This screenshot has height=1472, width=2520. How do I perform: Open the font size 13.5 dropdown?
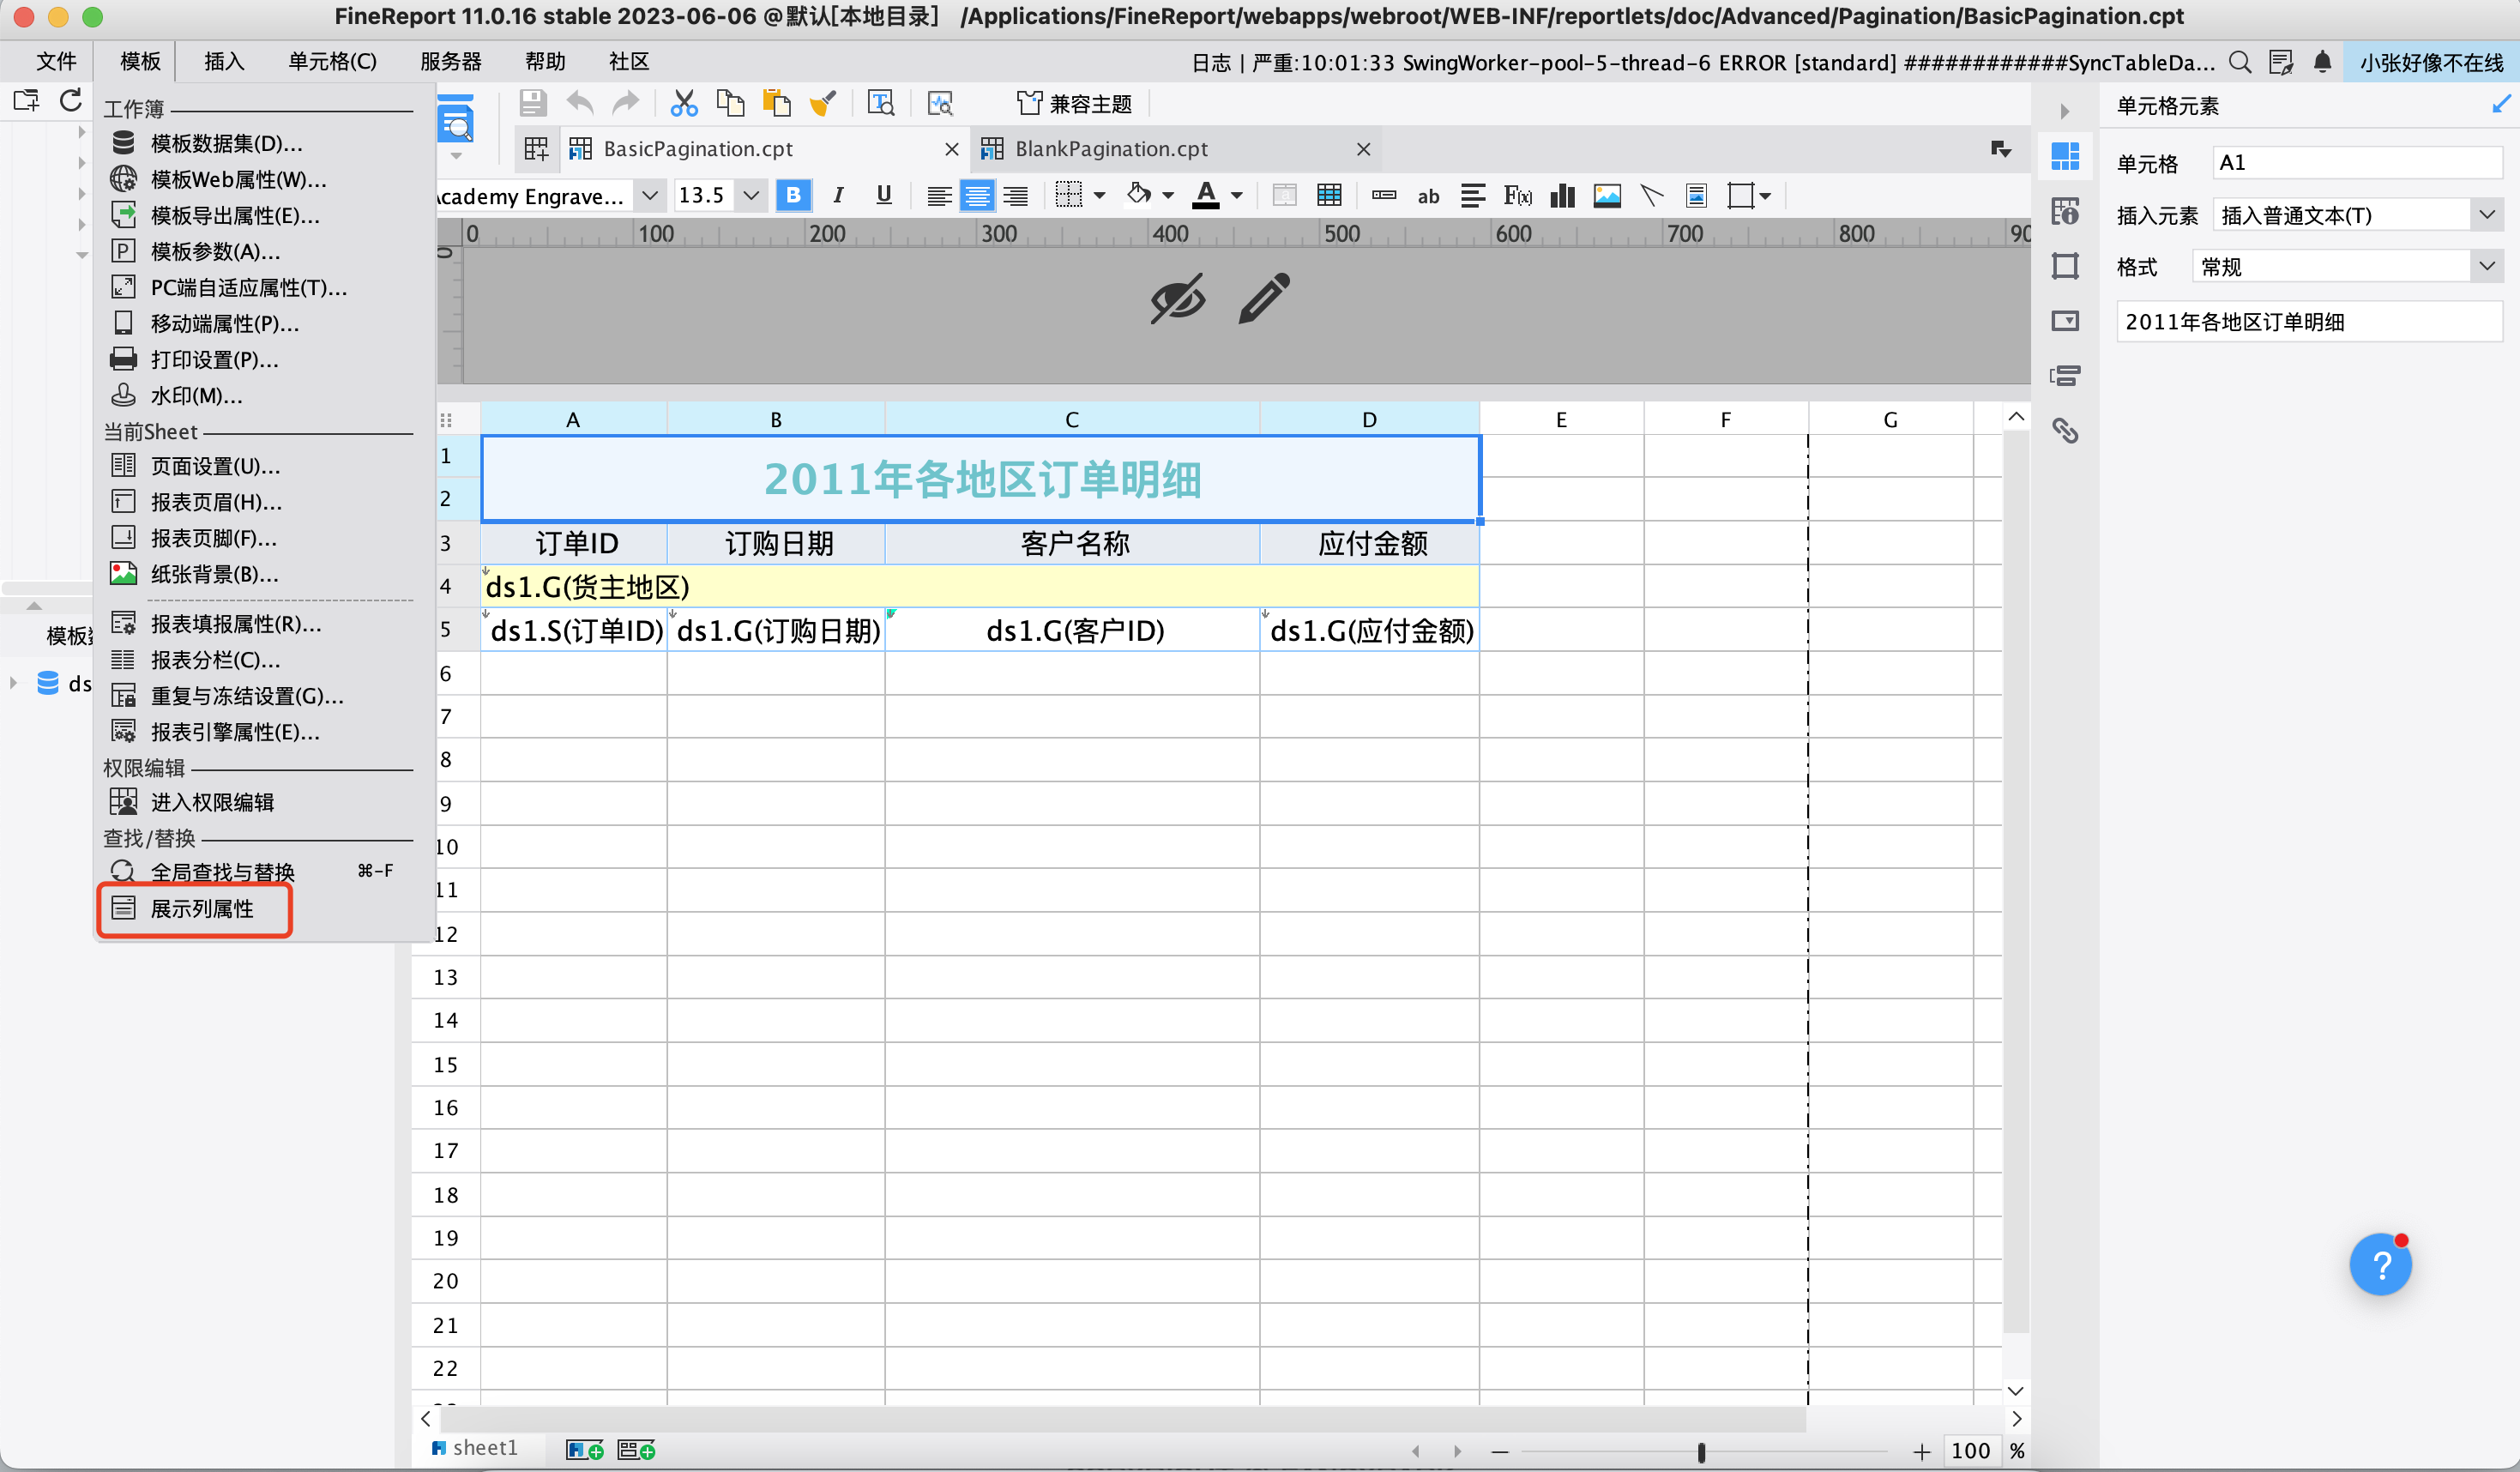pyautogui.click(x=751, y=195)
